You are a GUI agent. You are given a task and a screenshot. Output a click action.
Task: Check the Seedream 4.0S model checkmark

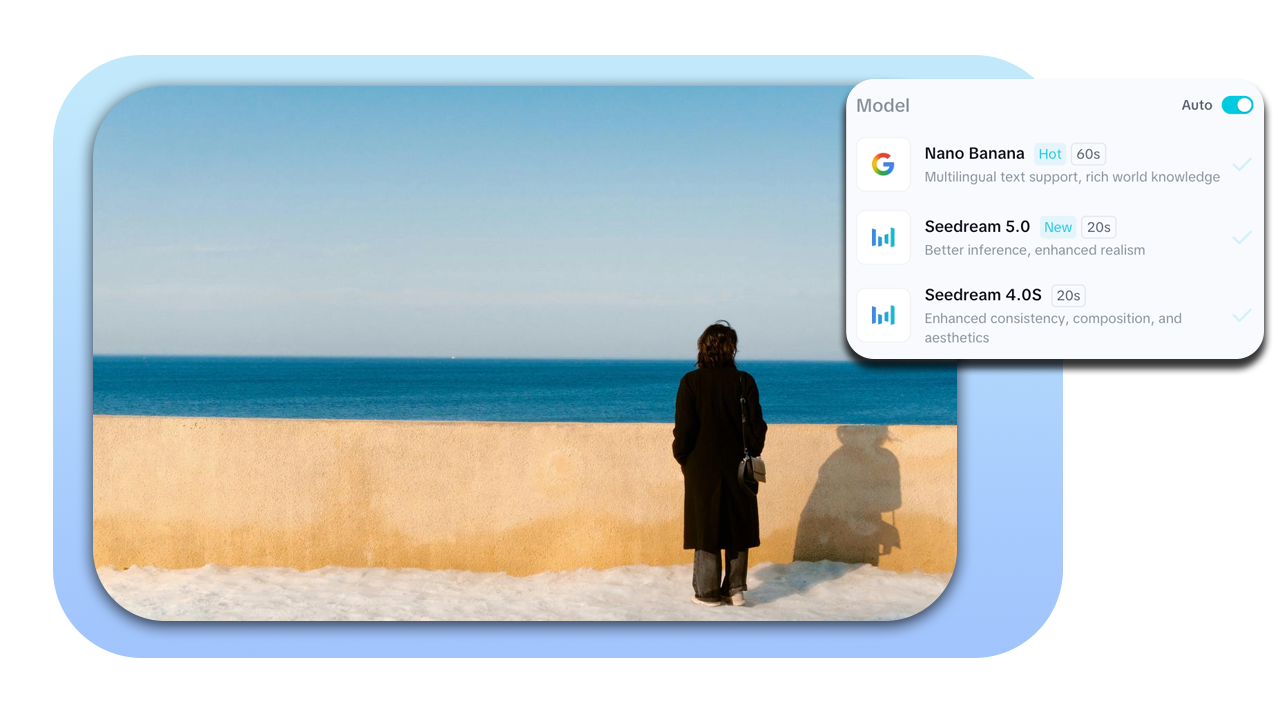(1242, 315)
